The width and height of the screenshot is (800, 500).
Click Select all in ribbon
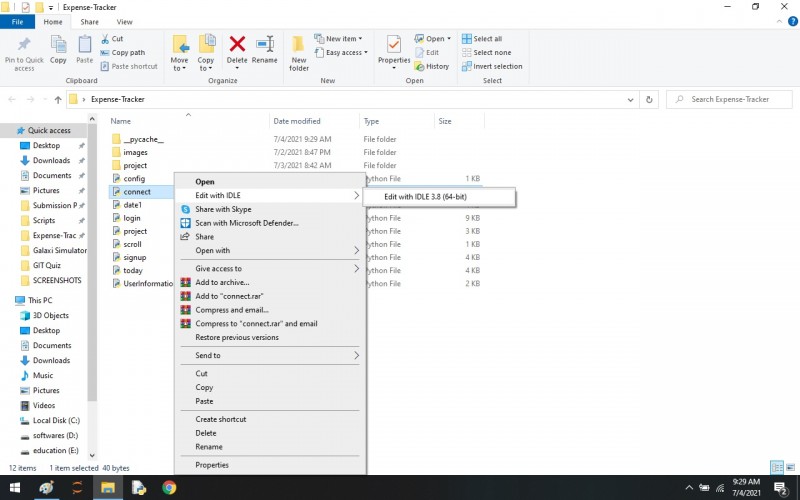(x=482, y=39)
